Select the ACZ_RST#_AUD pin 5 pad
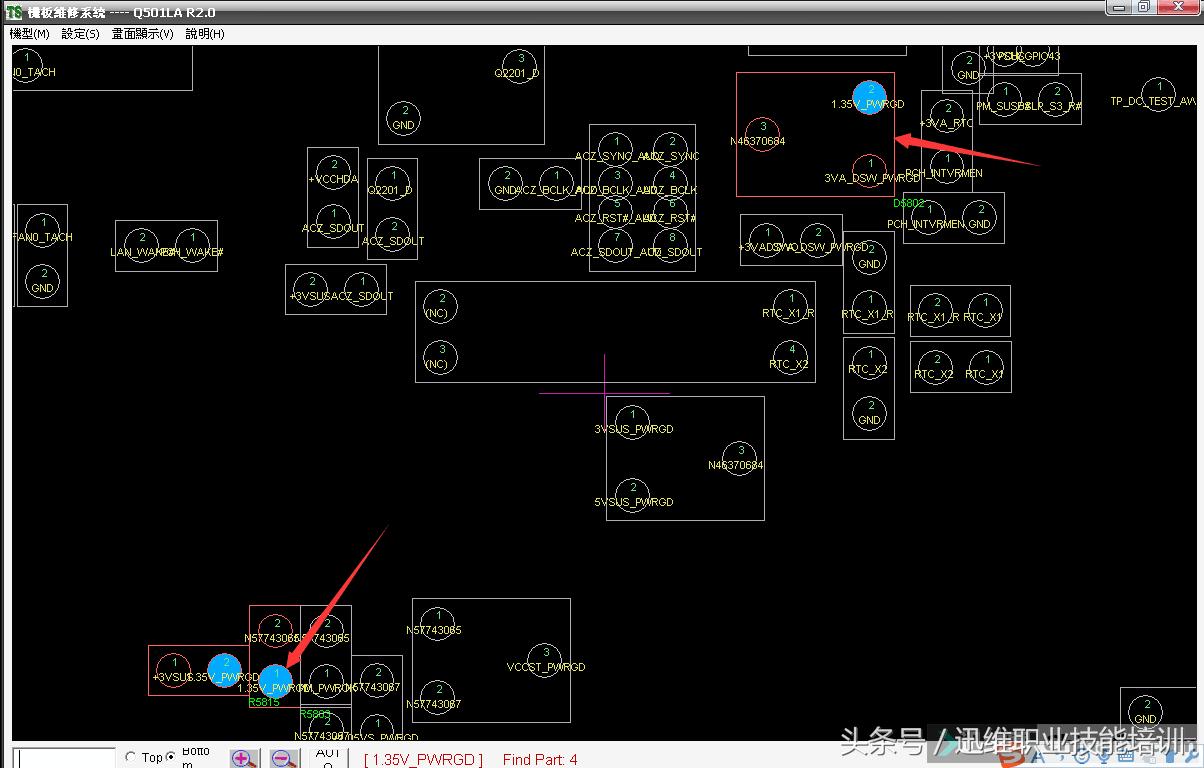 pyautogui.click(x=616, y=210)
